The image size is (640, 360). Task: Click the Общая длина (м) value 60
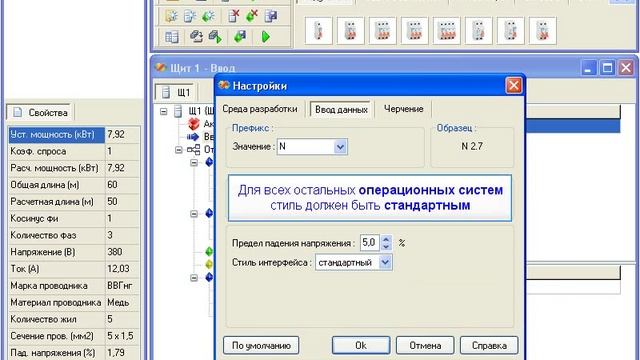112,185
